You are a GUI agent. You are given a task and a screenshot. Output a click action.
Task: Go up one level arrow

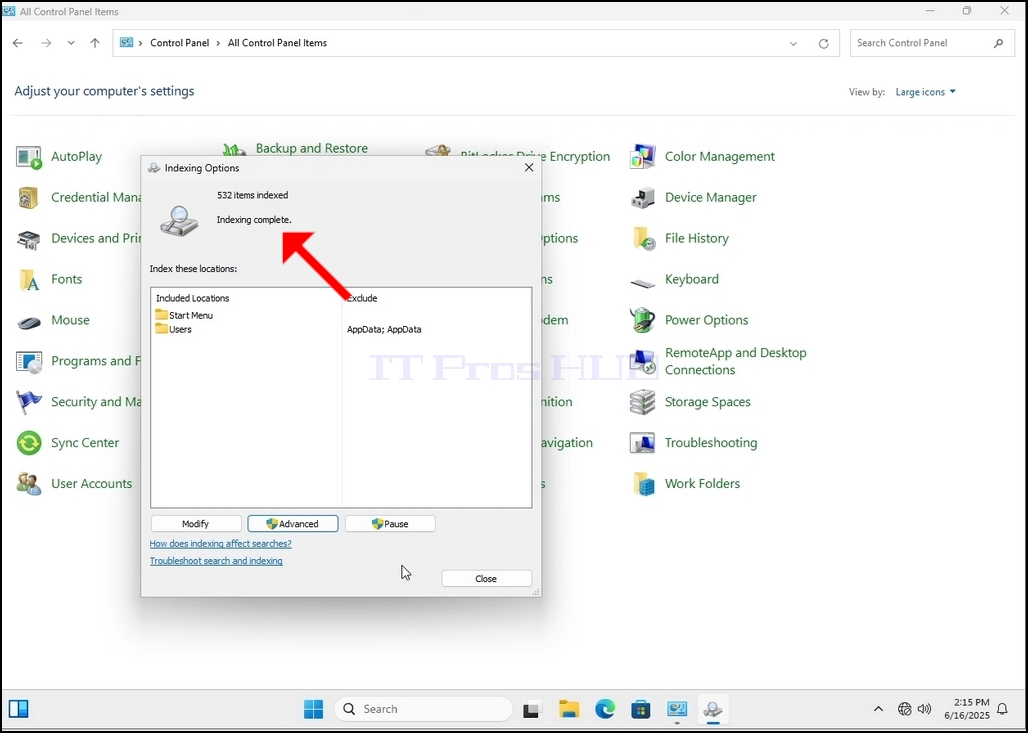click(95, 43)
